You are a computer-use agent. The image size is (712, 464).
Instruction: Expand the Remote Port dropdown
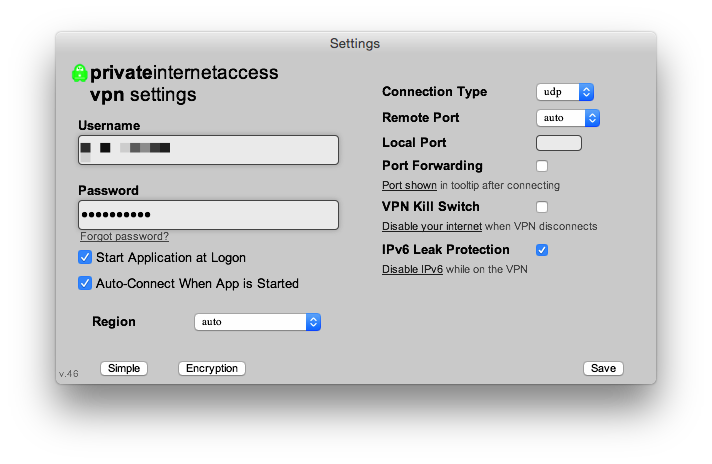click(568, 118)
